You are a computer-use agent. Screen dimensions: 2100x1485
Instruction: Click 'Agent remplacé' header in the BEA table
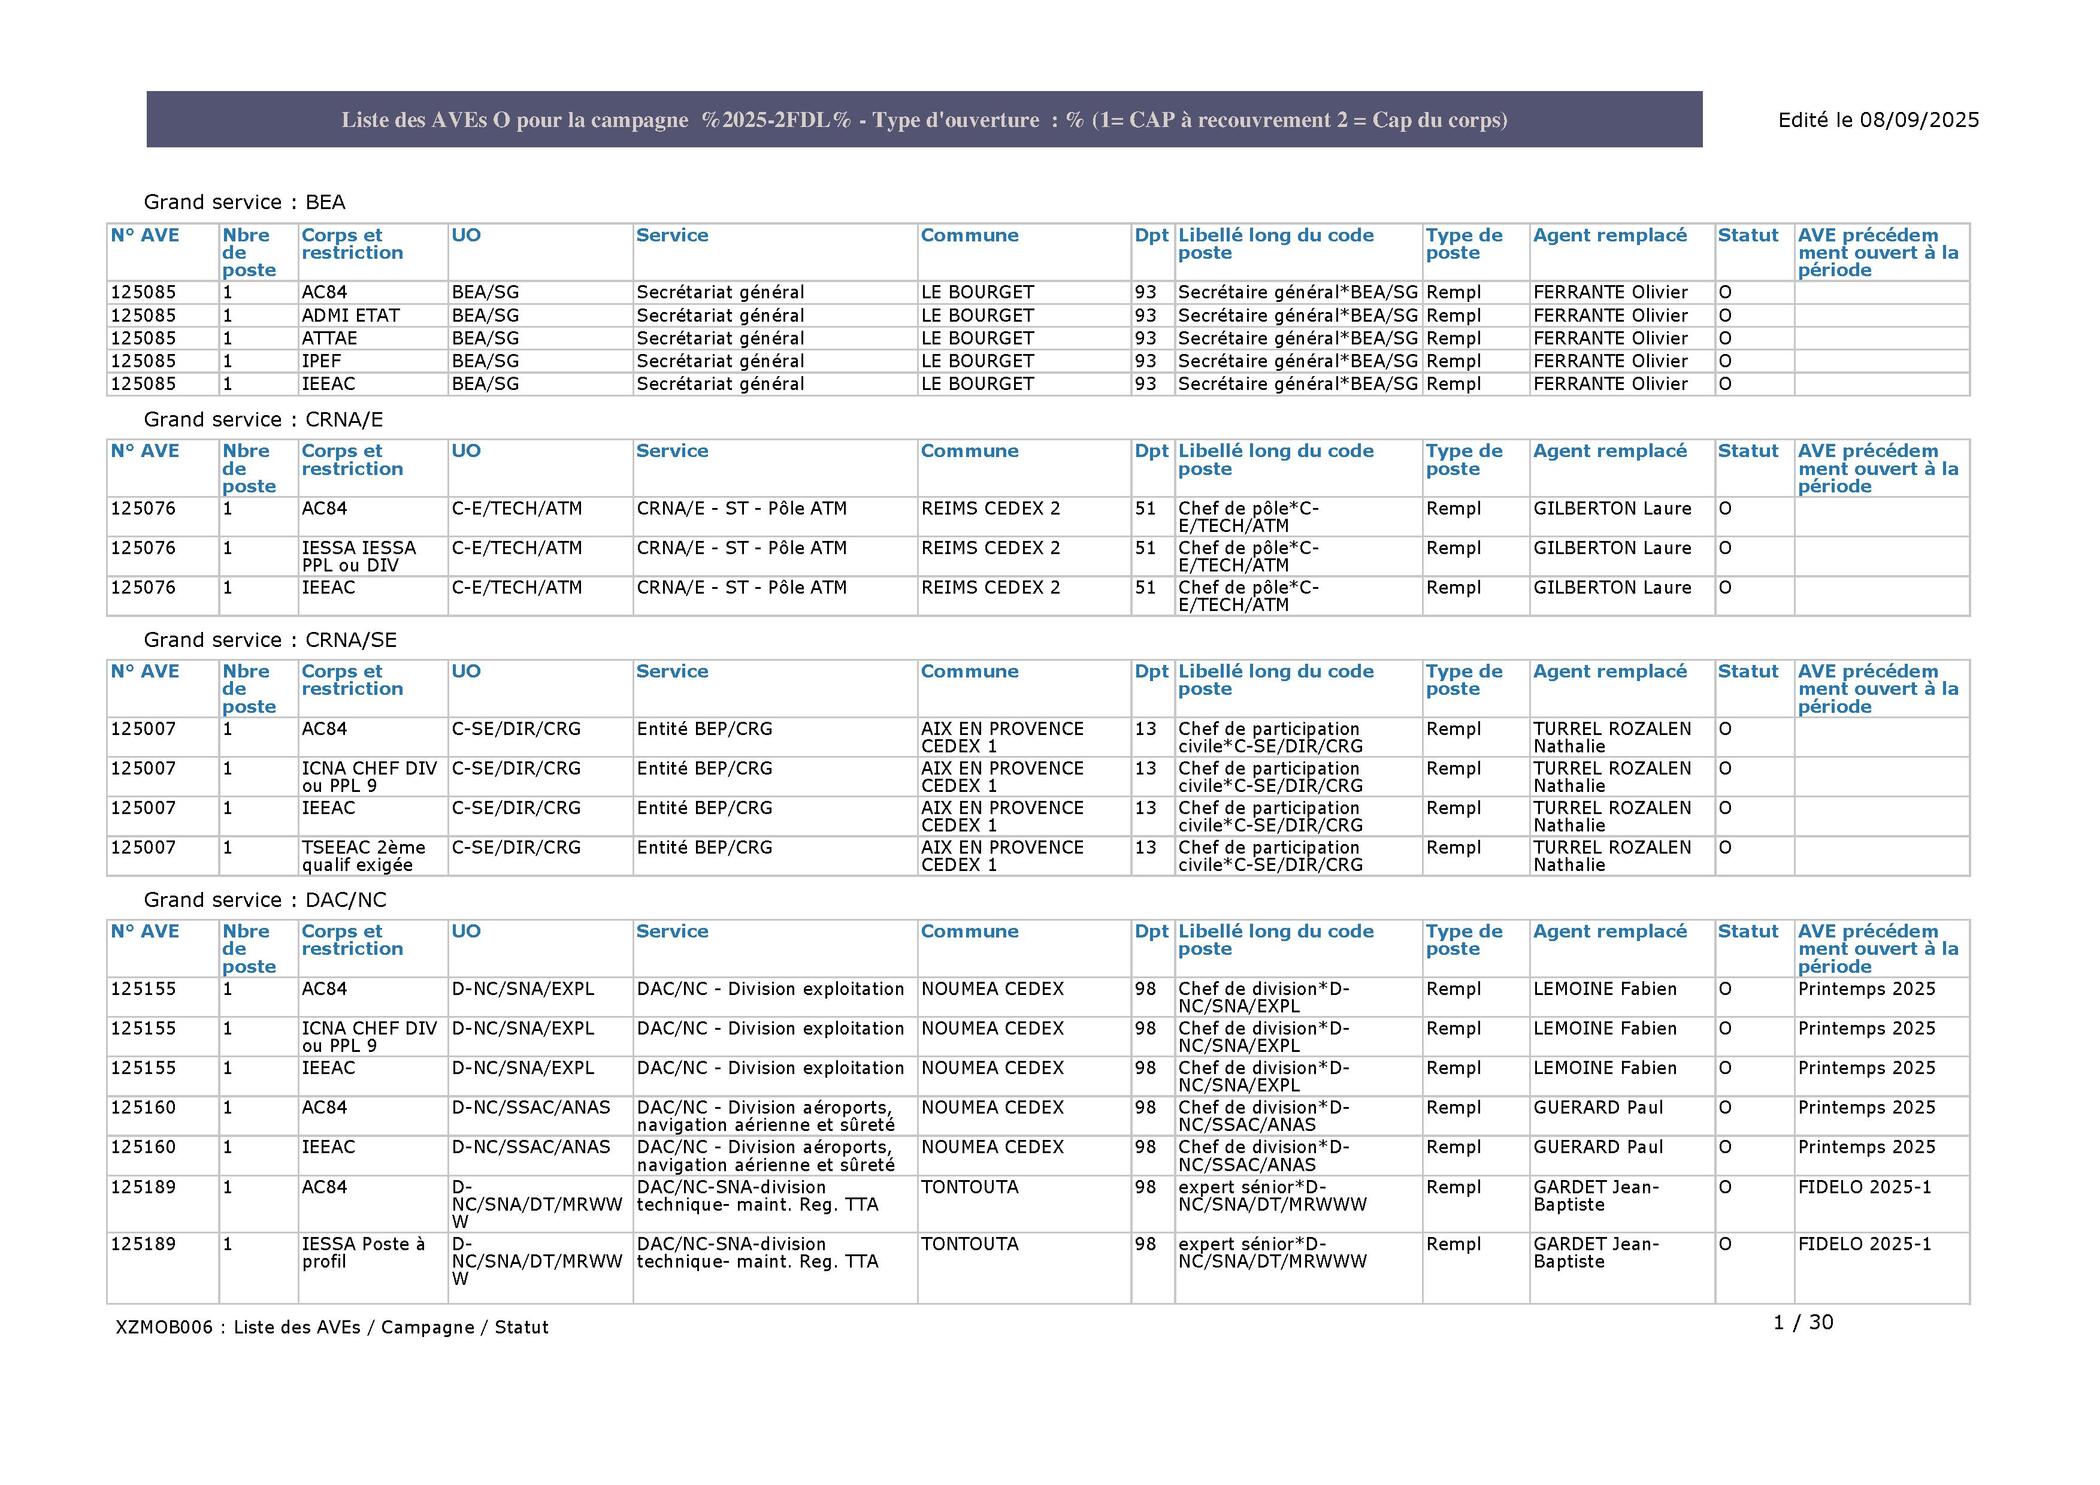click(x=1610, y=235)
